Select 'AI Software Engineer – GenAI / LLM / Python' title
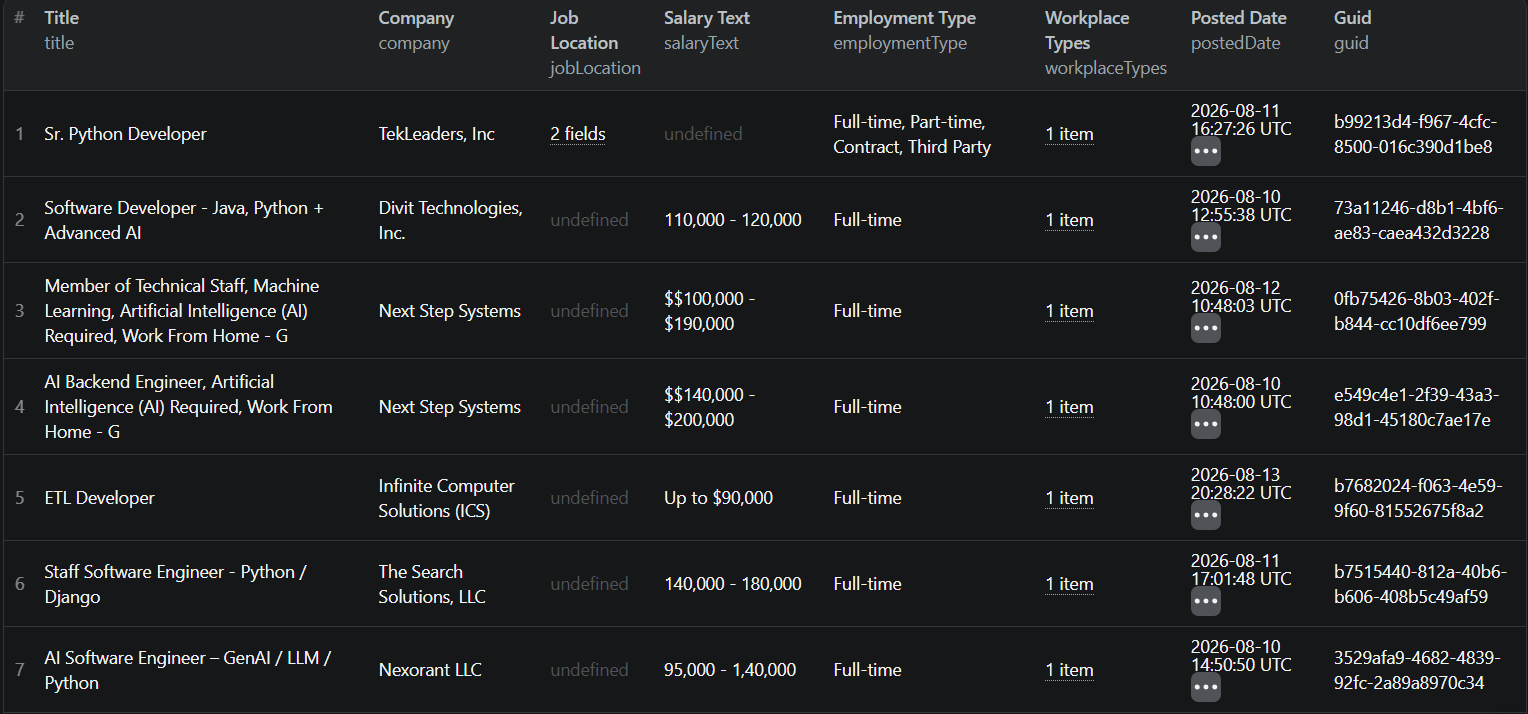The height and width of the screenshot is (714, 1528). tap(187, 670)
